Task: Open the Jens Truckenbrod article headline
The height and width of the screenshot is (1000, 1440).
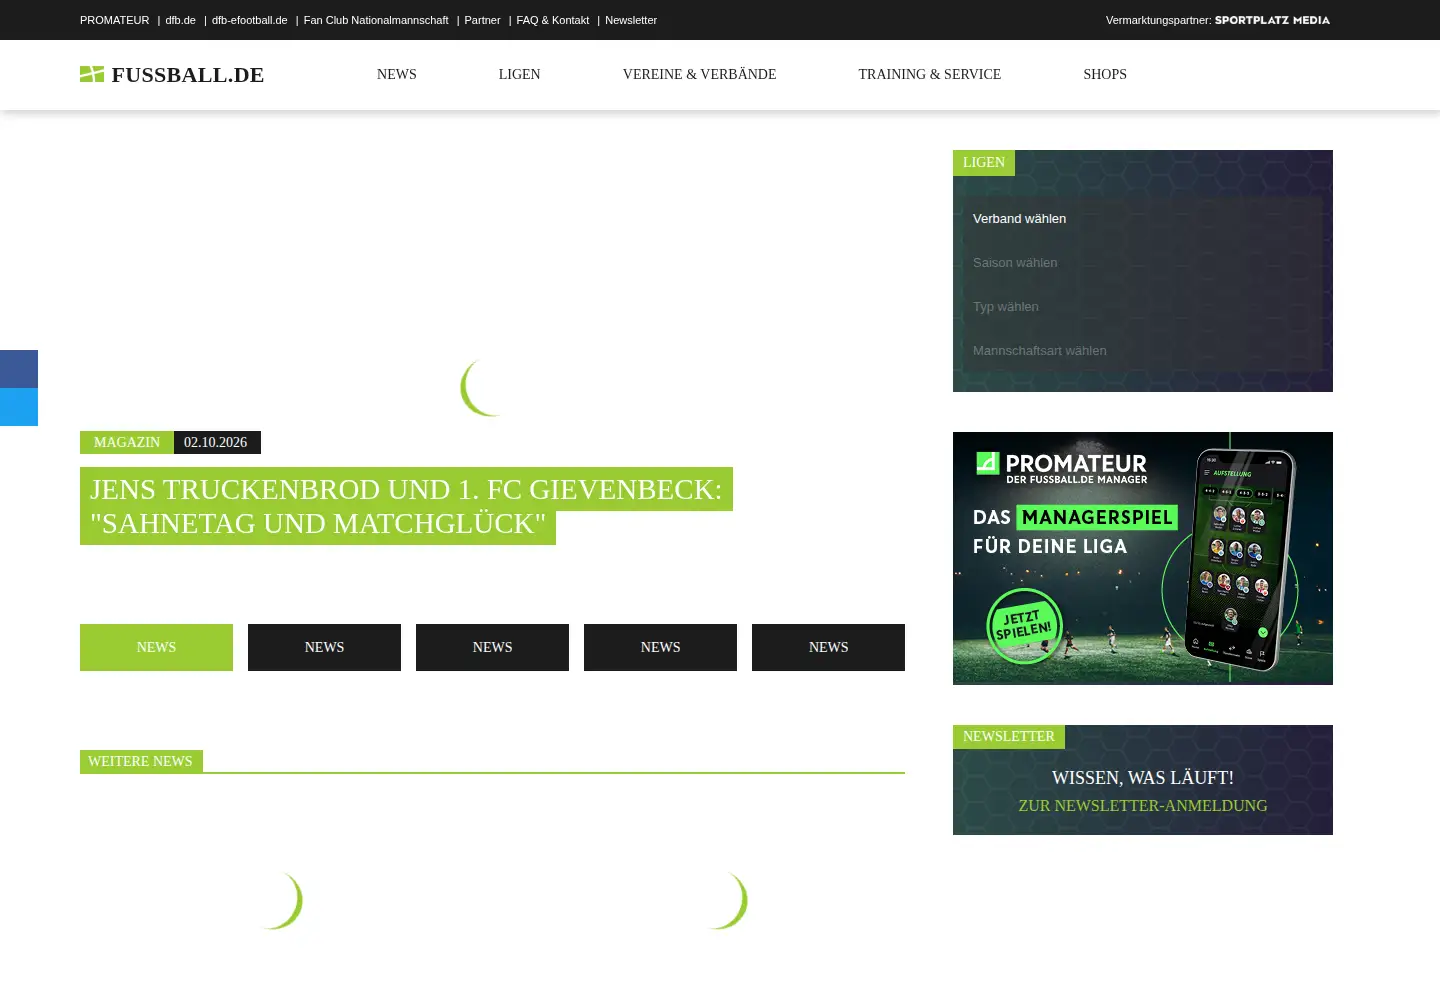Action: (406, 506)
